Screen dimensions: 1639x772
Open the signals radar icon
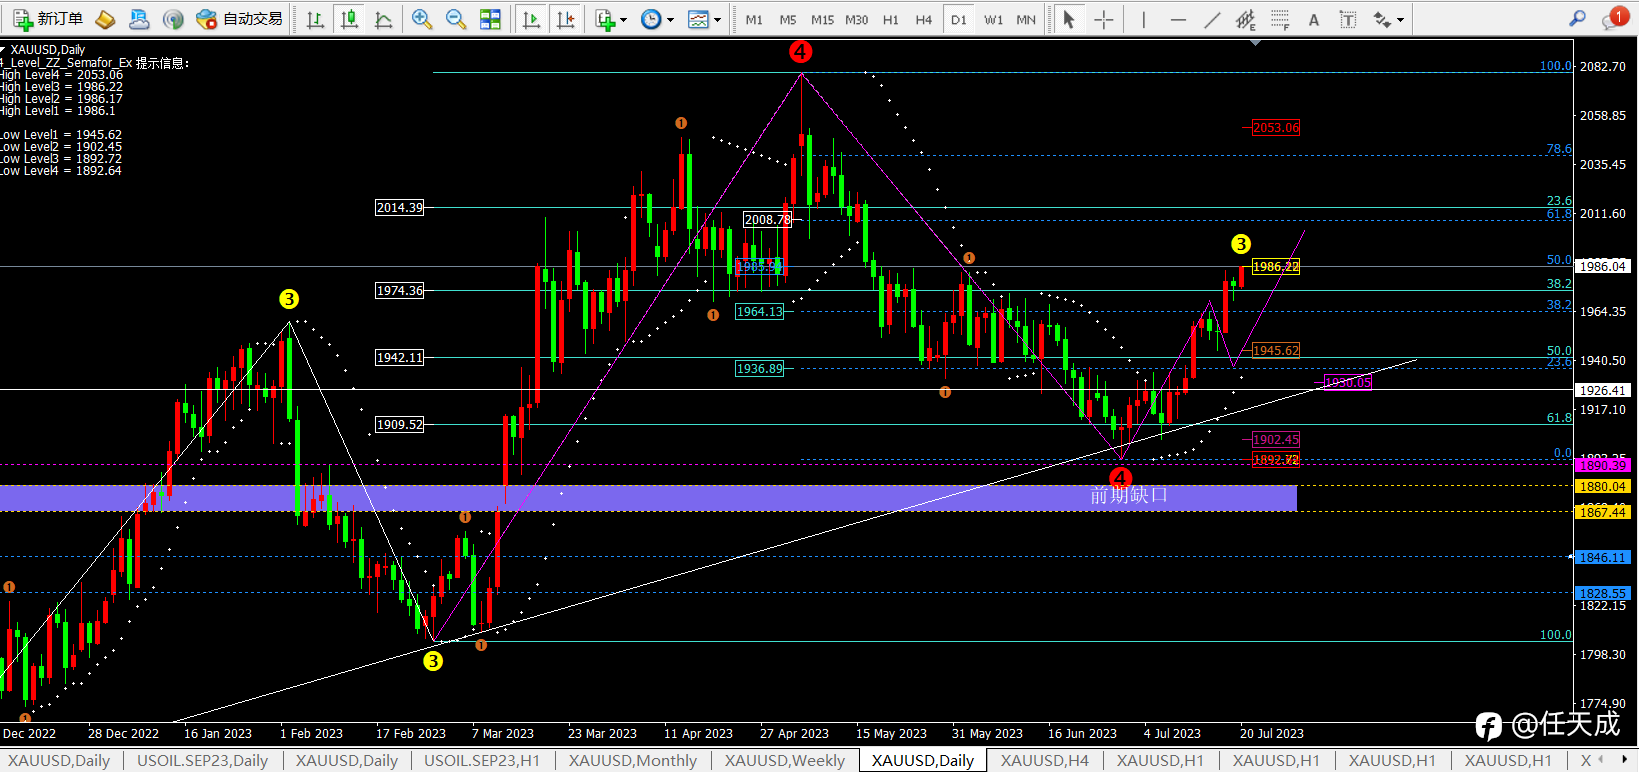tap(173, 19)
